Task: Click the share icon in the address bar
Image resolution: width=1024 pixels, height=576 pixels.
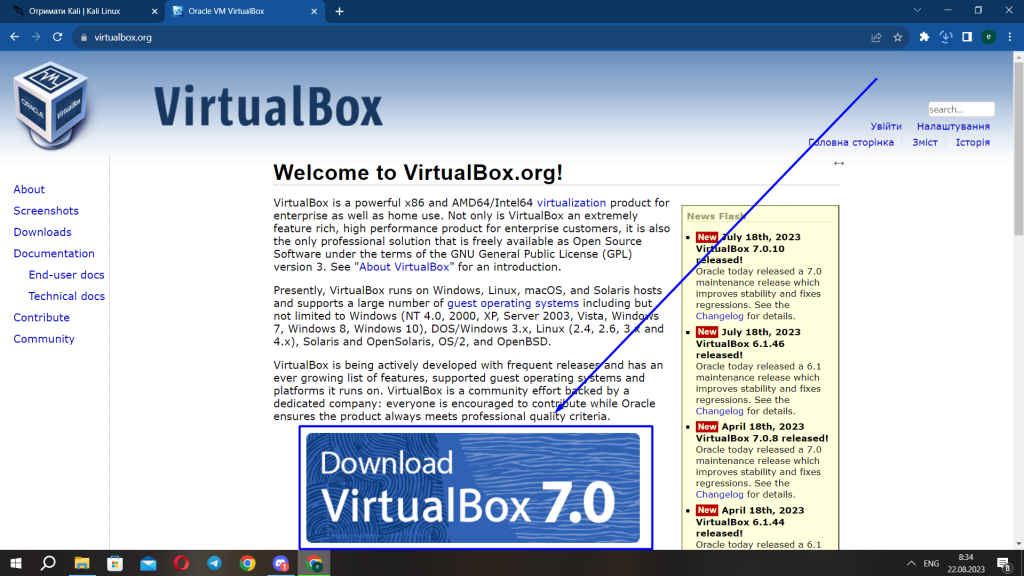Action: click(874, 36)
